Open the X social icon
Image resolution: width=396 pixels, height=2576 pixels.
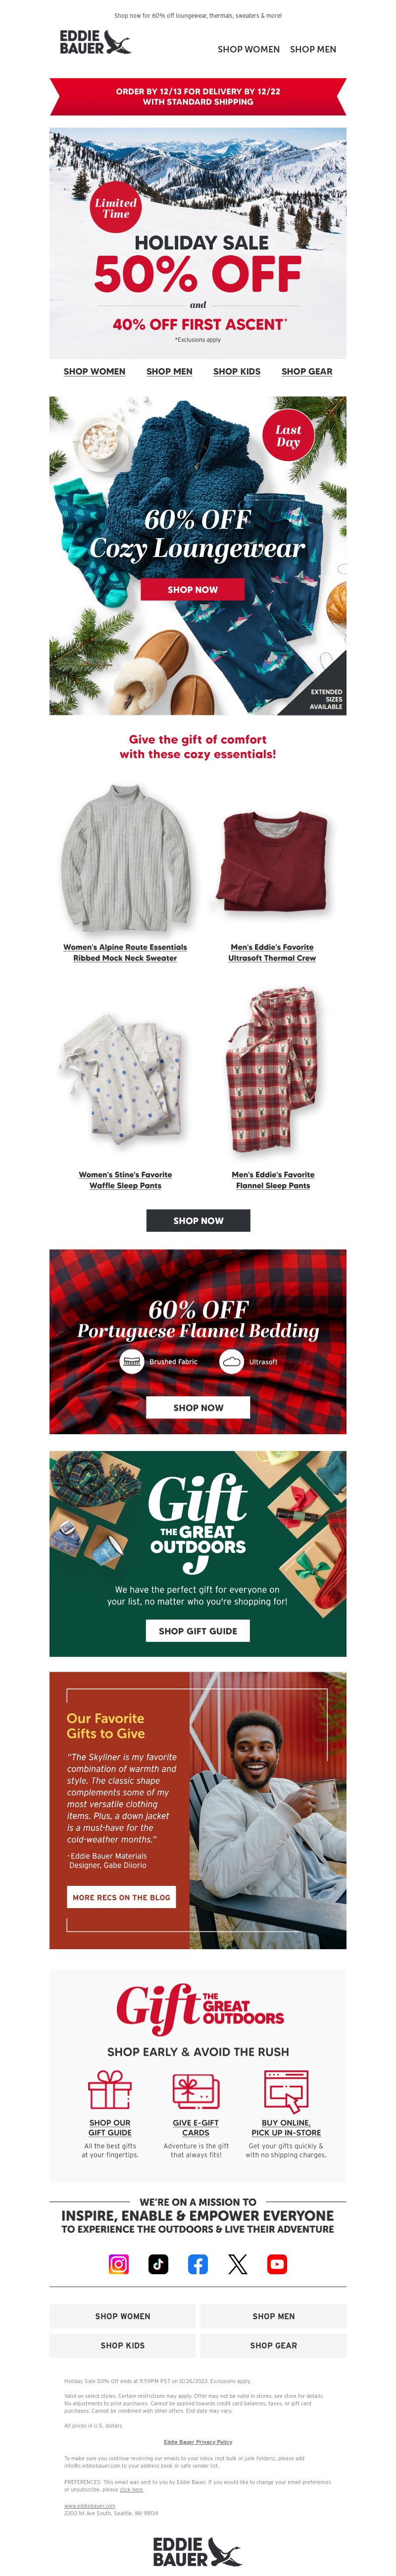(x=237, y=2264)
